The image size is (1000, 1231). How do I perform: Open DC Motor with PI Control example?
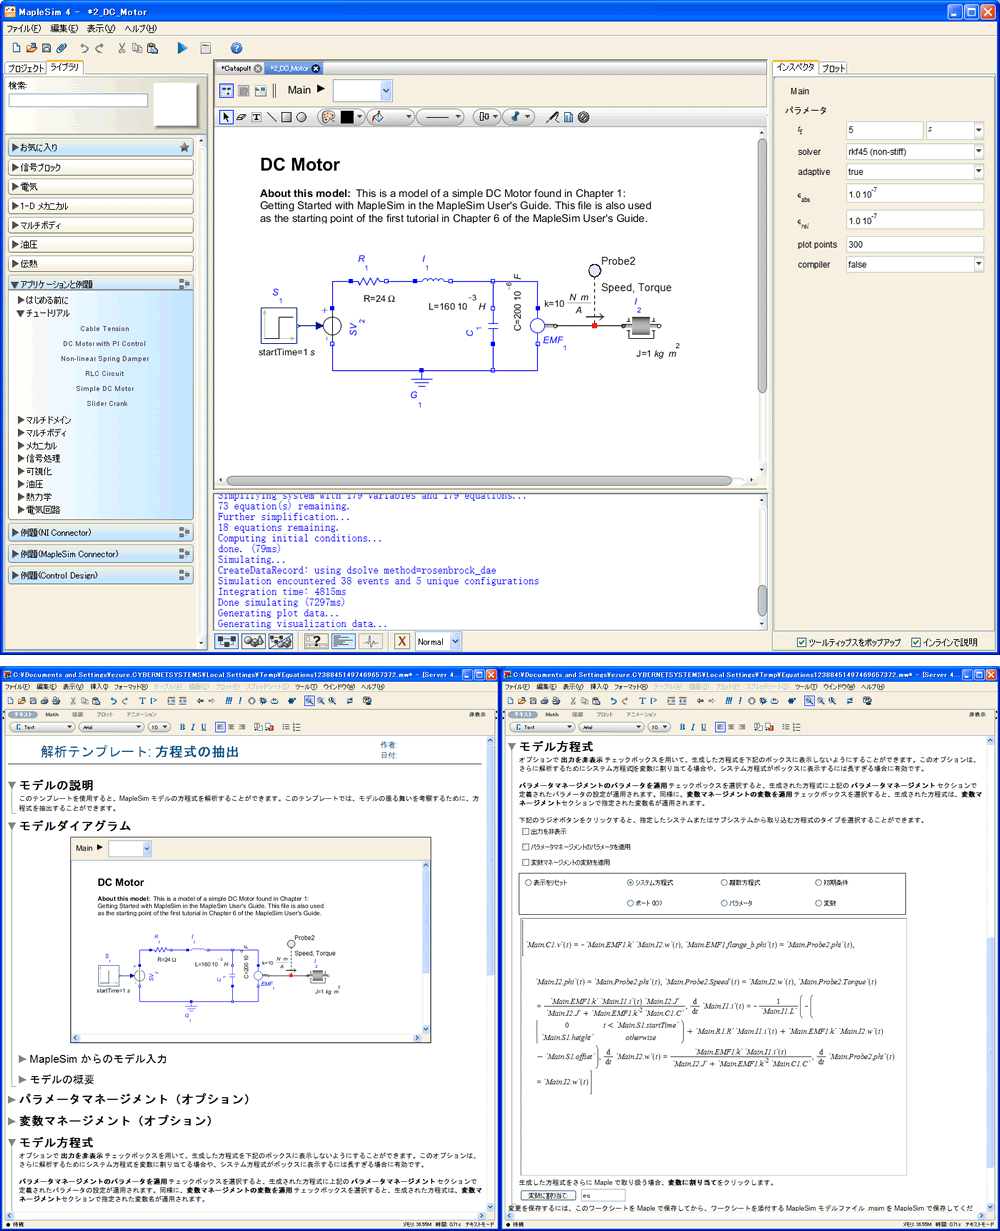click(105, 343)
